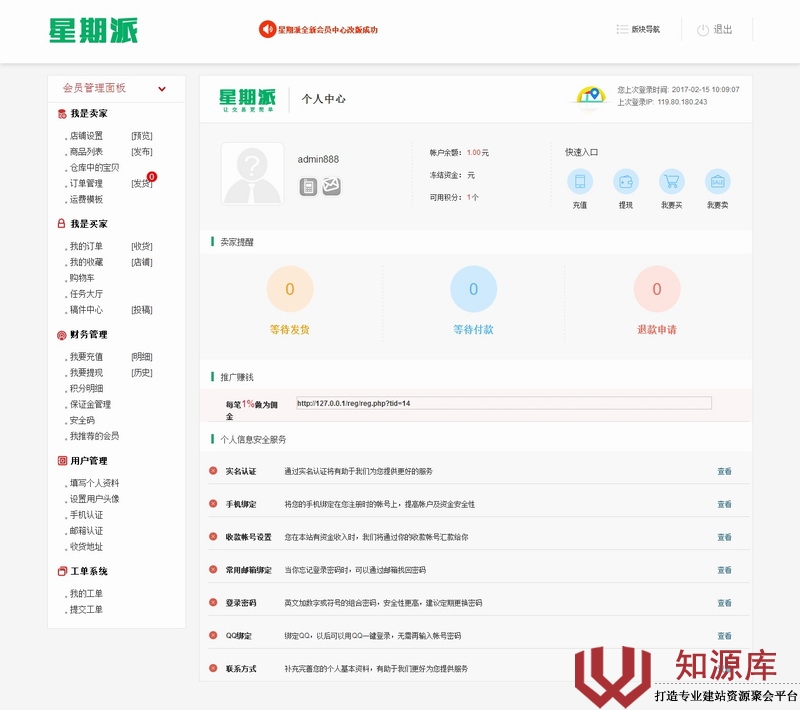
Task: Click 查看 for 实名认证
Action: (x=724, y=471)
